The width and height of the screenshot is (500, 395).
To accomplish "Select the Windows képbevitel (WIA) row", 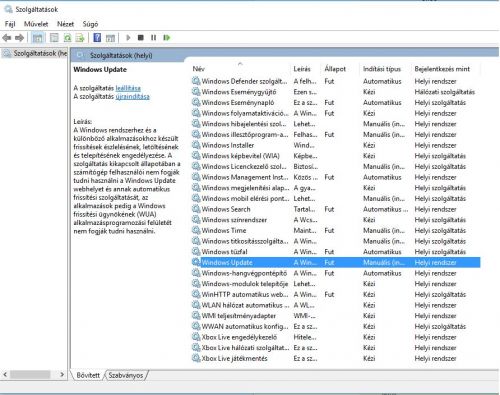I will pyautogui.click(x=336, y=156).
